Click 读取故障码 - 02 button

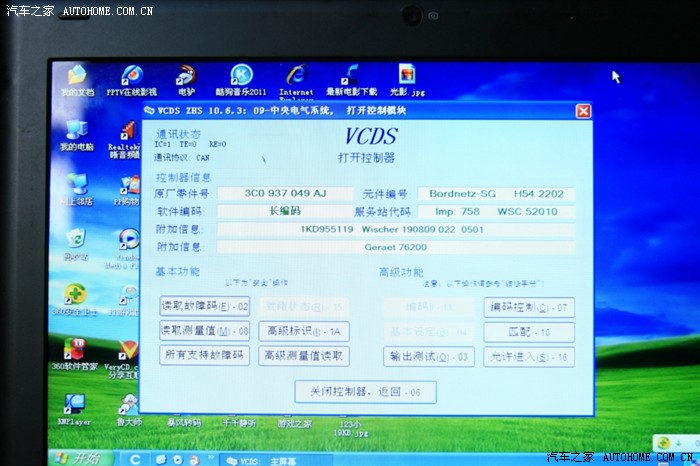[x=204, y=306]
